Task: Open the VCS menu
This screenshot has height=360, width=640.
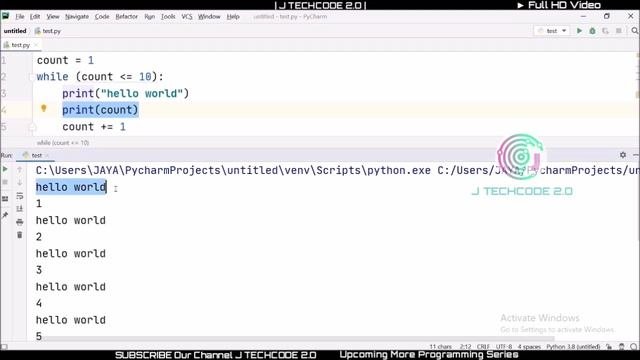Action: (187, 16)
